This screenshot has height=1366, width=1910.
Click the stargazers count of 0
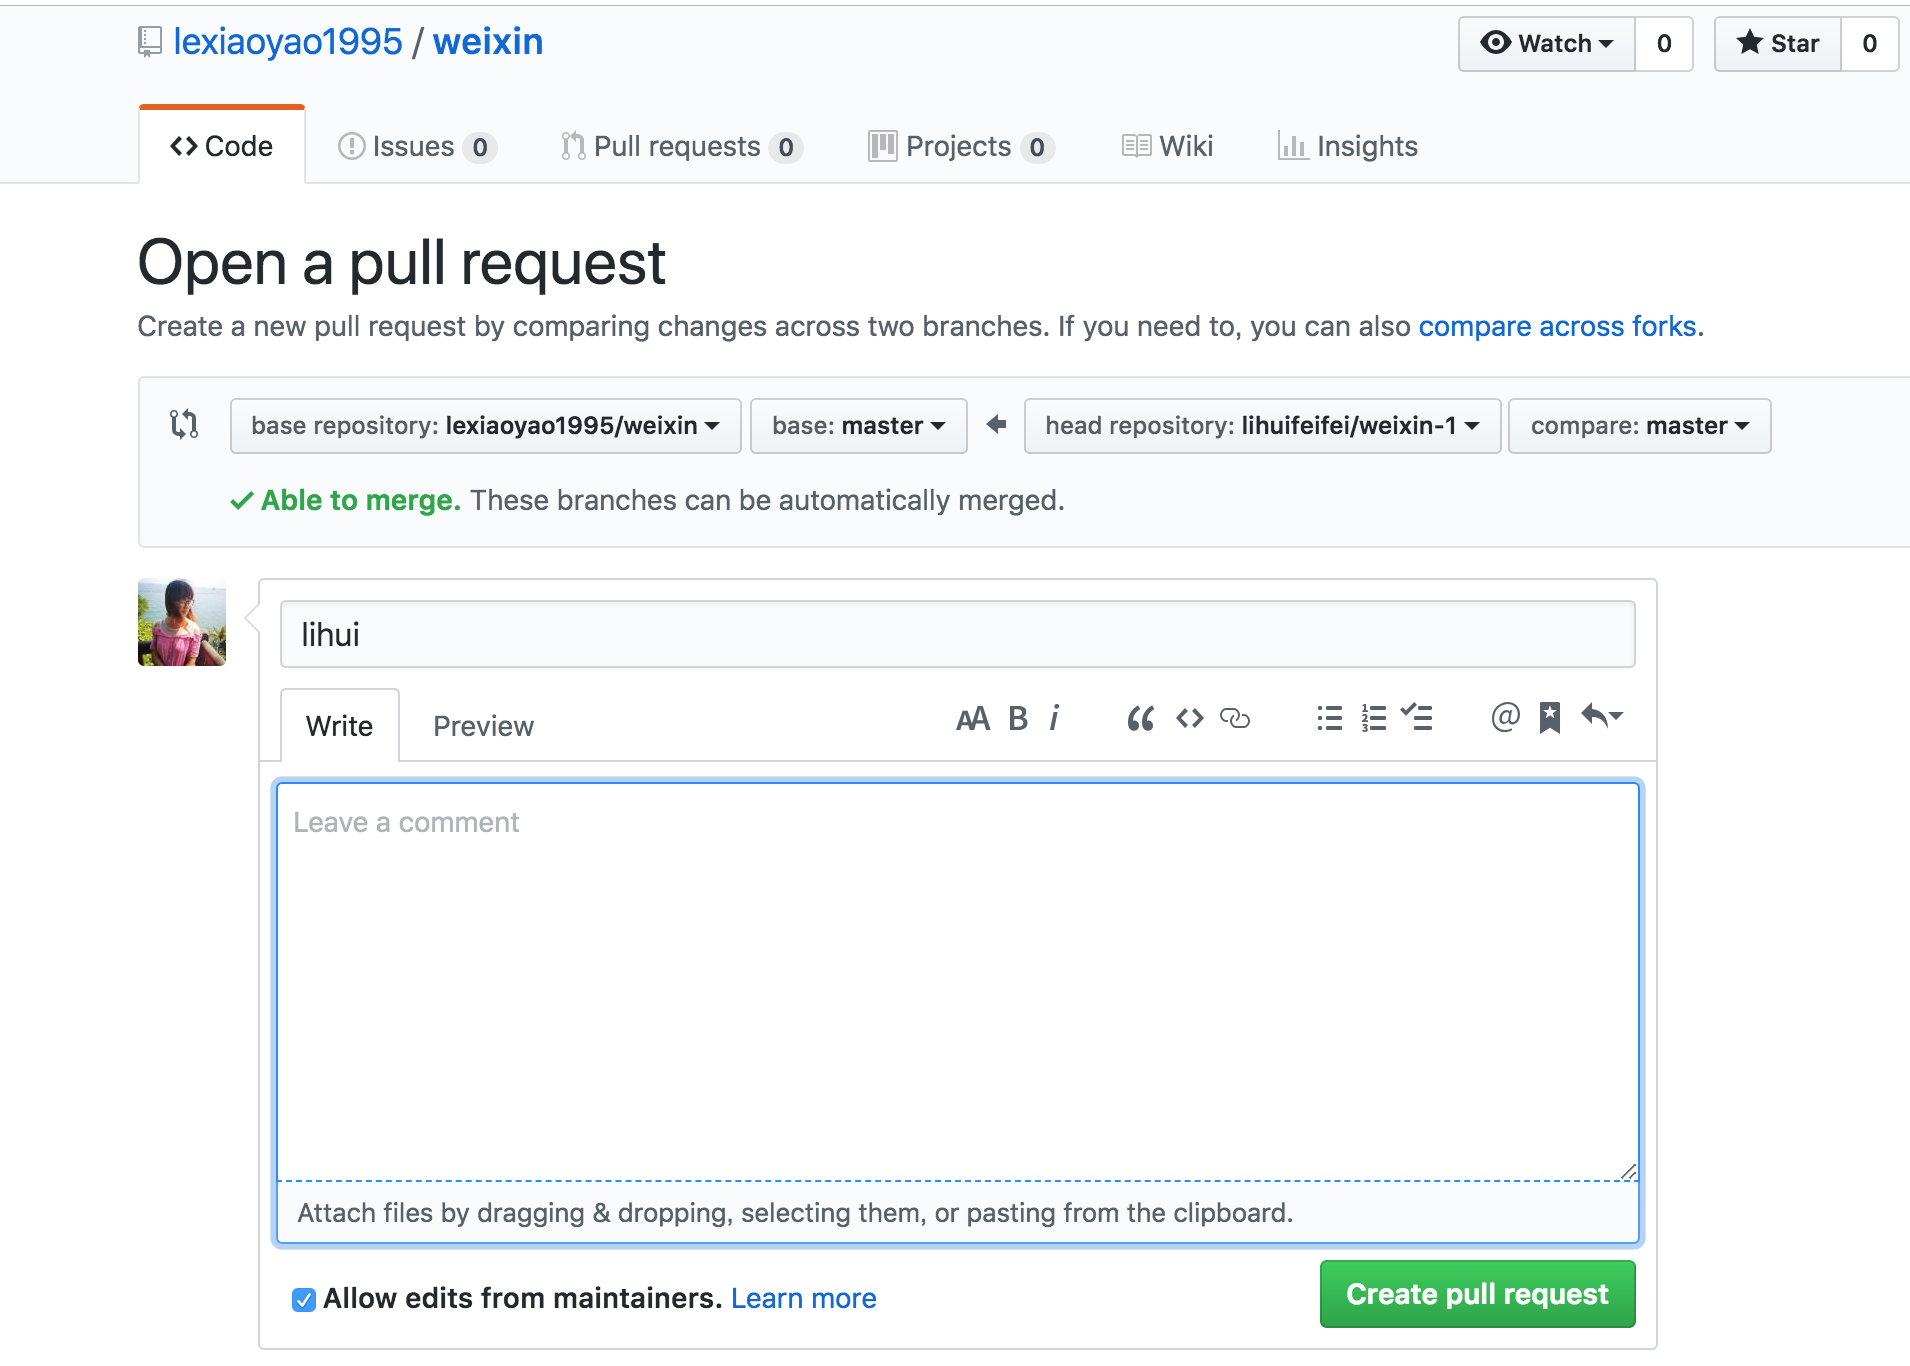point(1869,44)
